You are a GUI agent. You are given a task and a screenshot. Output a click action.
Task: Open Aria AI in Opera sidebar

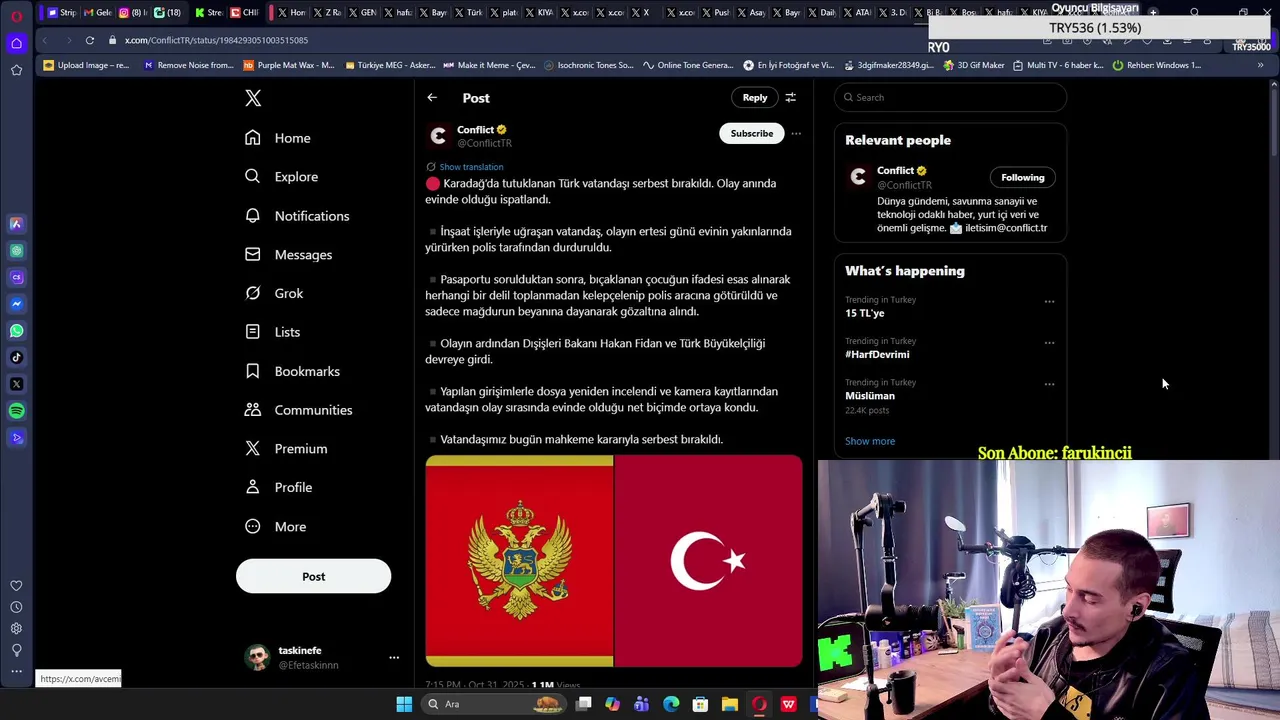point(16,224)
